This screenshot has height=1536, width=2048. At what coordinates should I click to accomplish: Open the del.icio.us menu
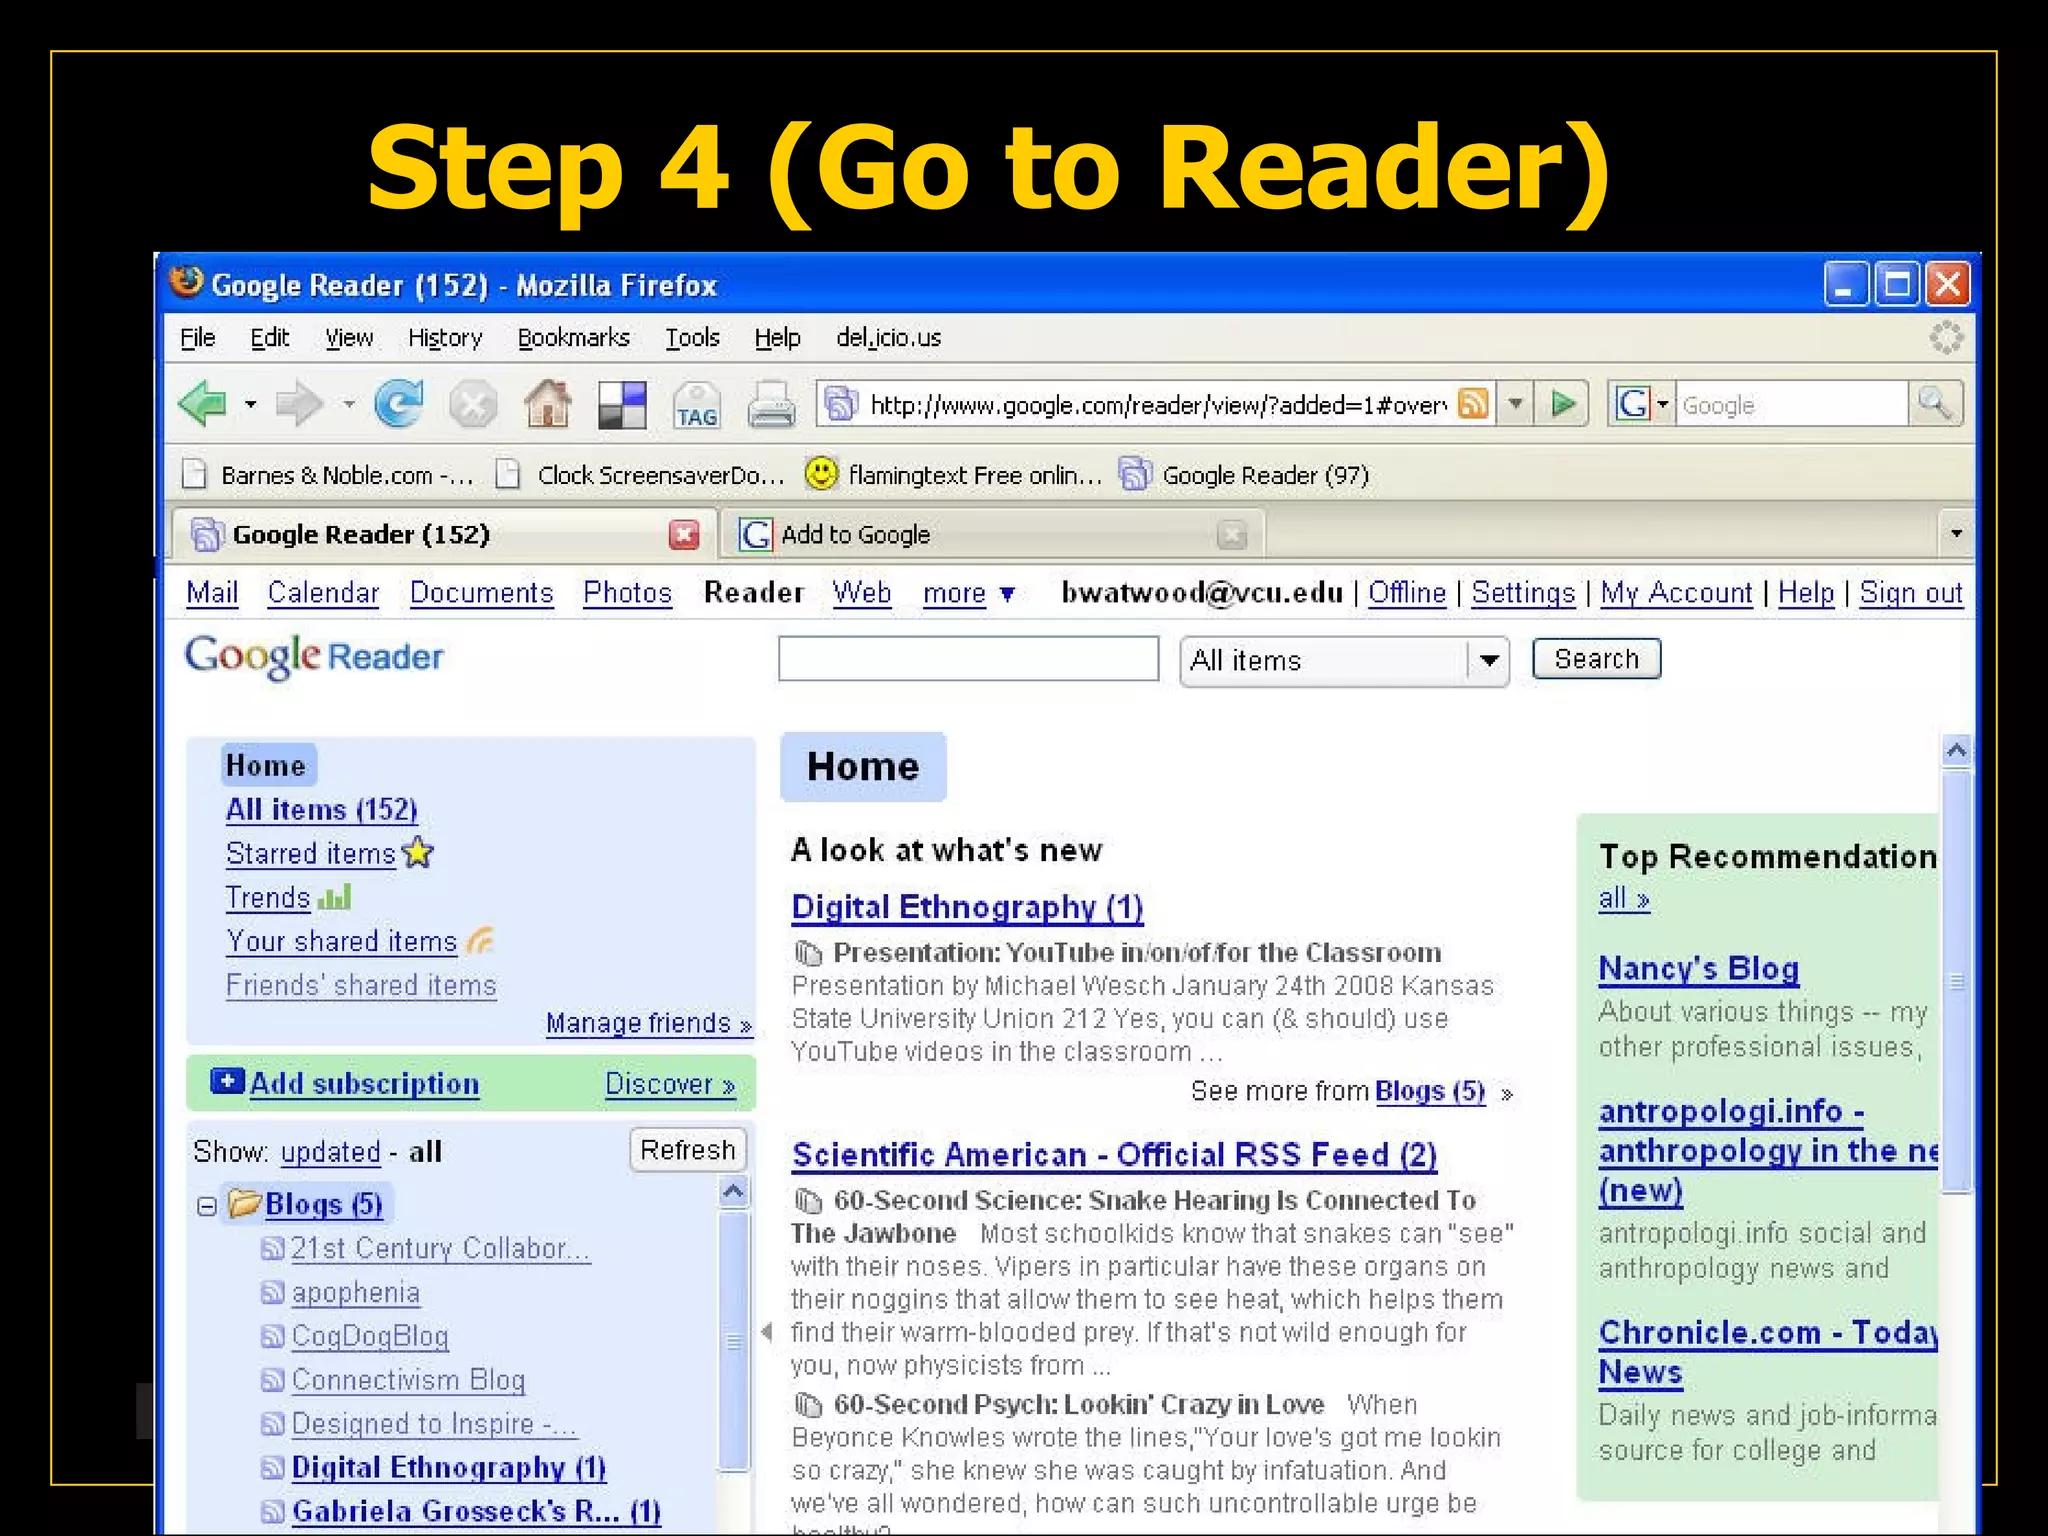tap(888, 338)
